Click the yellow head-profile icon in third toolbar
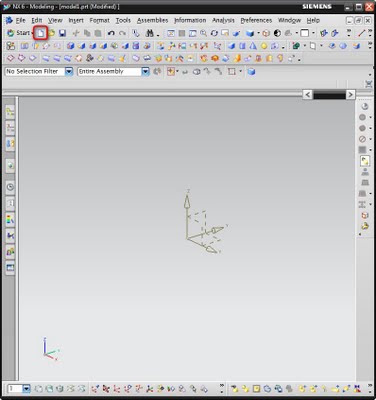Screen dimensions: 376x400 tap(280, 59)
